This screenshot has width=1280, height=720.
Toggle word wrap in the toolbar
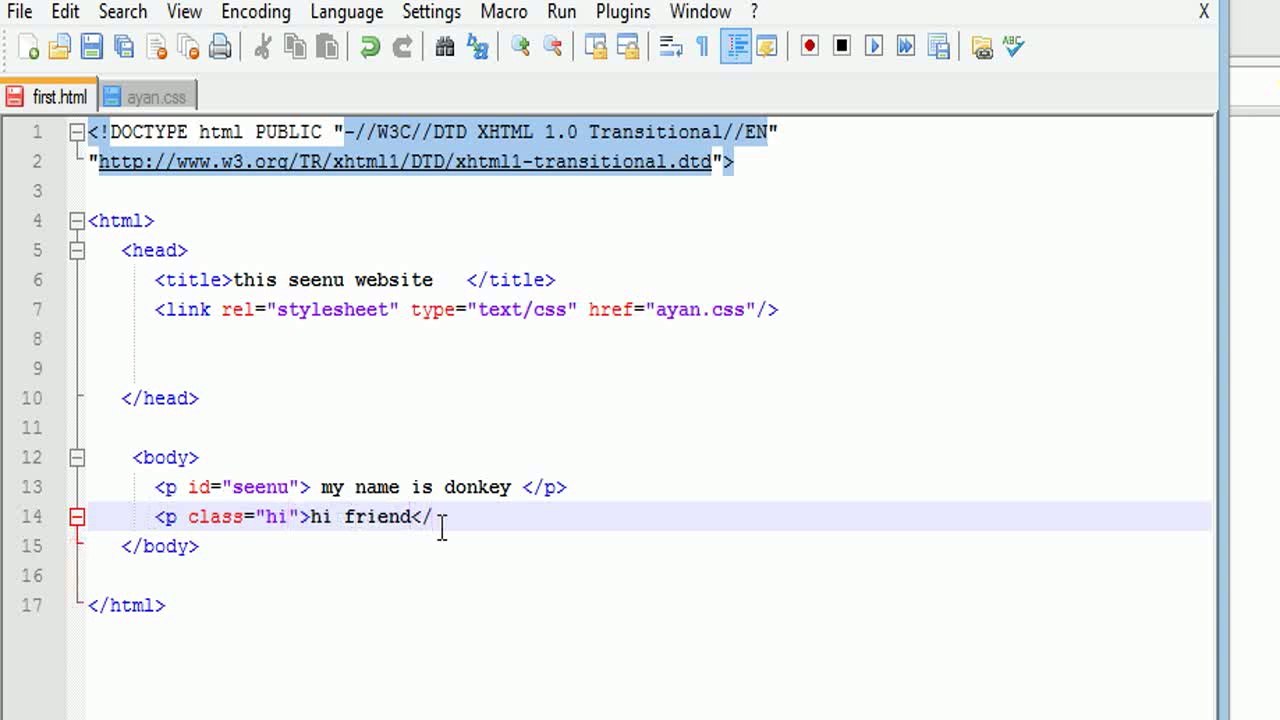pos(671,47)
